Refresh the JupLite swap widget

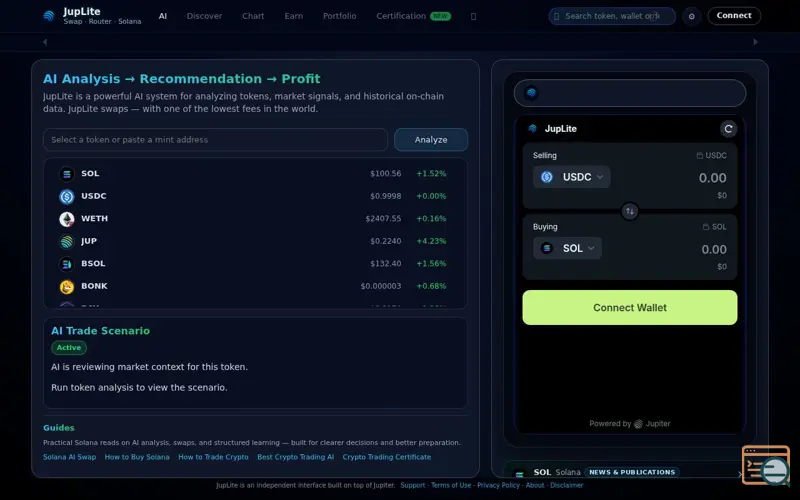pos(728,129)
